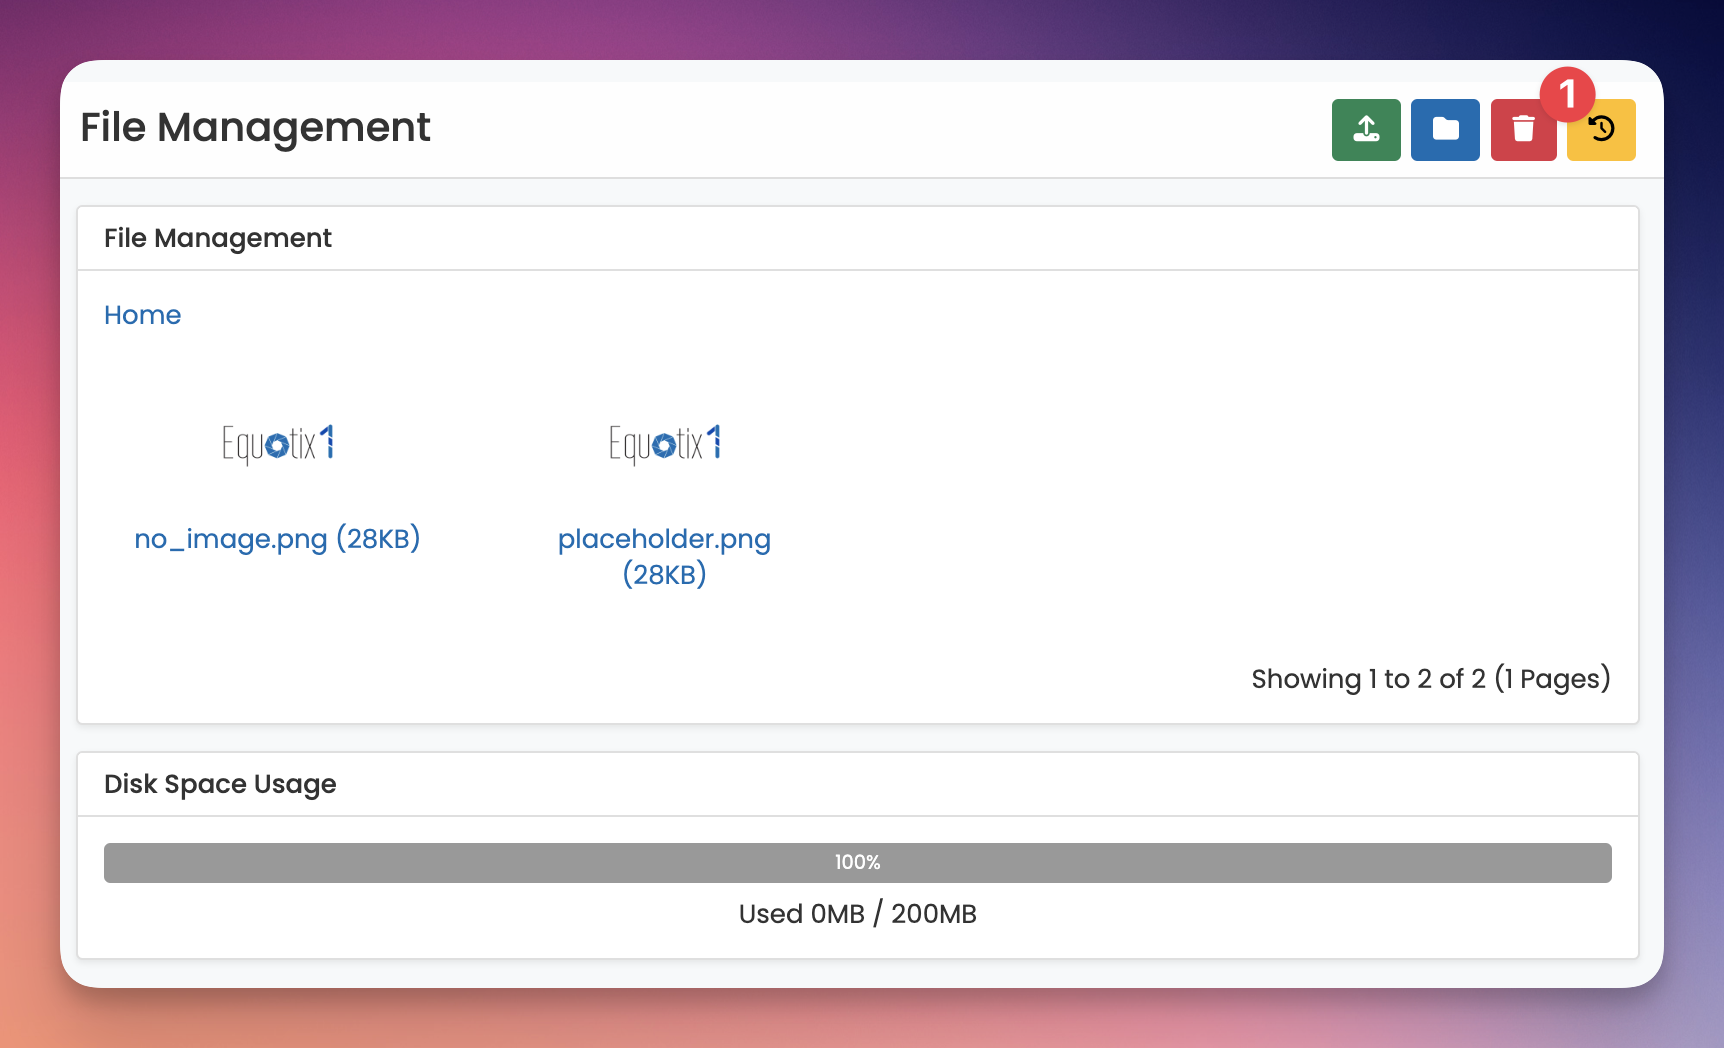Viewport: 1724px width, 1048px height.
Task: Click the "Used 0MB / 200MB" usage text
Action: tap(857, 914)
